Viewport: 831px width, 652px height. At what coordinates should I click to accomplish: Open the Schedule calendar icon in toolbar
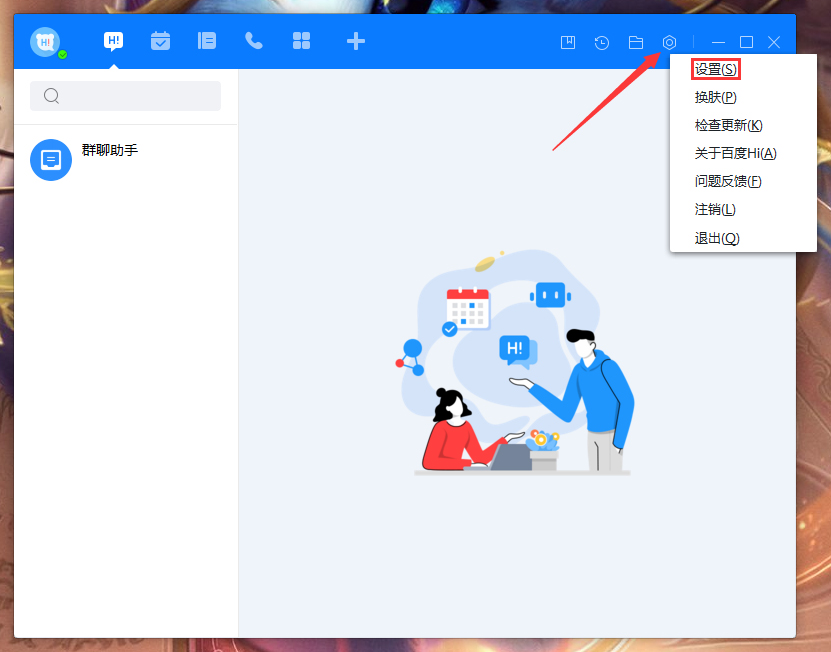pos(160,41)
